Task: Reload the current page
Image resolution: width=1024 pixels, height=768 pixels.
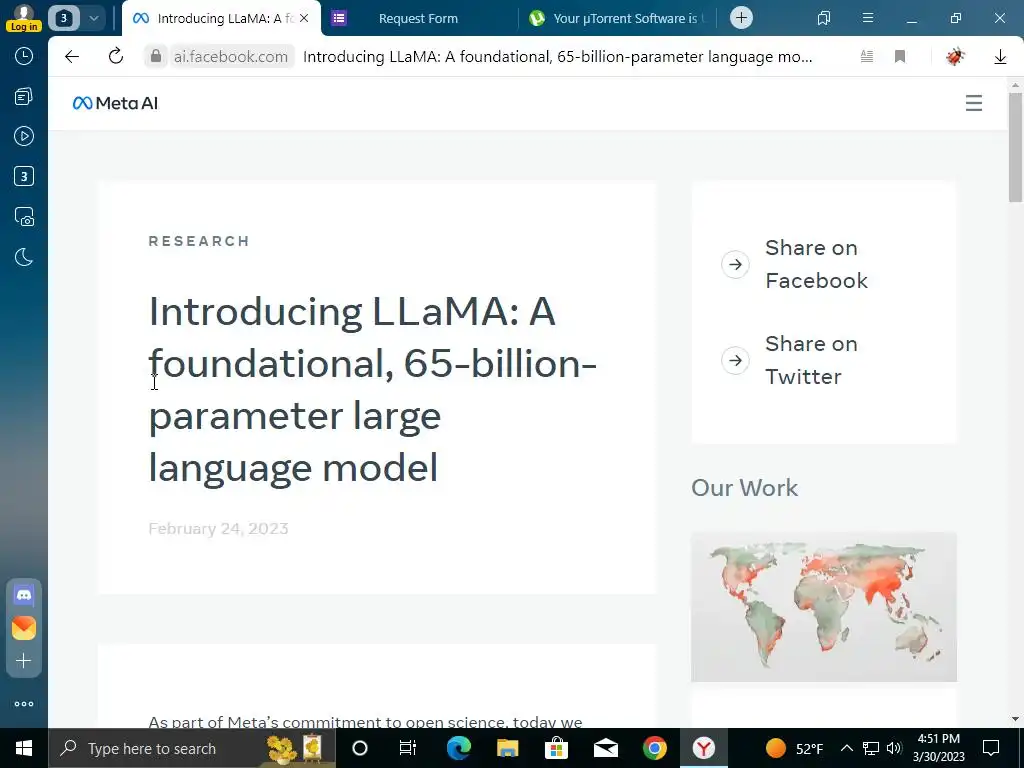Action: 116,56
